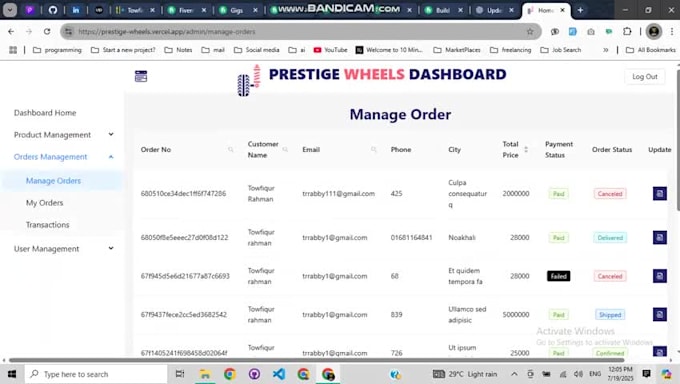The height and width of the screenshot is (384, 680).
Task: Open Chrome three-dot menu
Action: click(x=672, y=32)
